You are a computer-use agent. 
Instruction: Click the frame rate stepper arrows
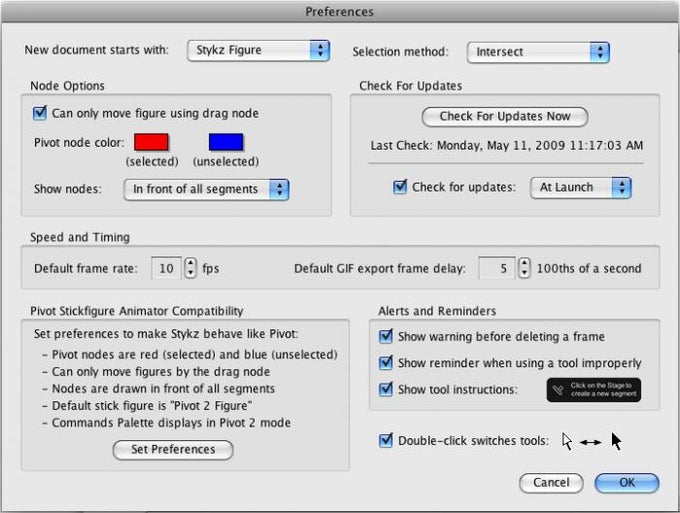(190, 268)
